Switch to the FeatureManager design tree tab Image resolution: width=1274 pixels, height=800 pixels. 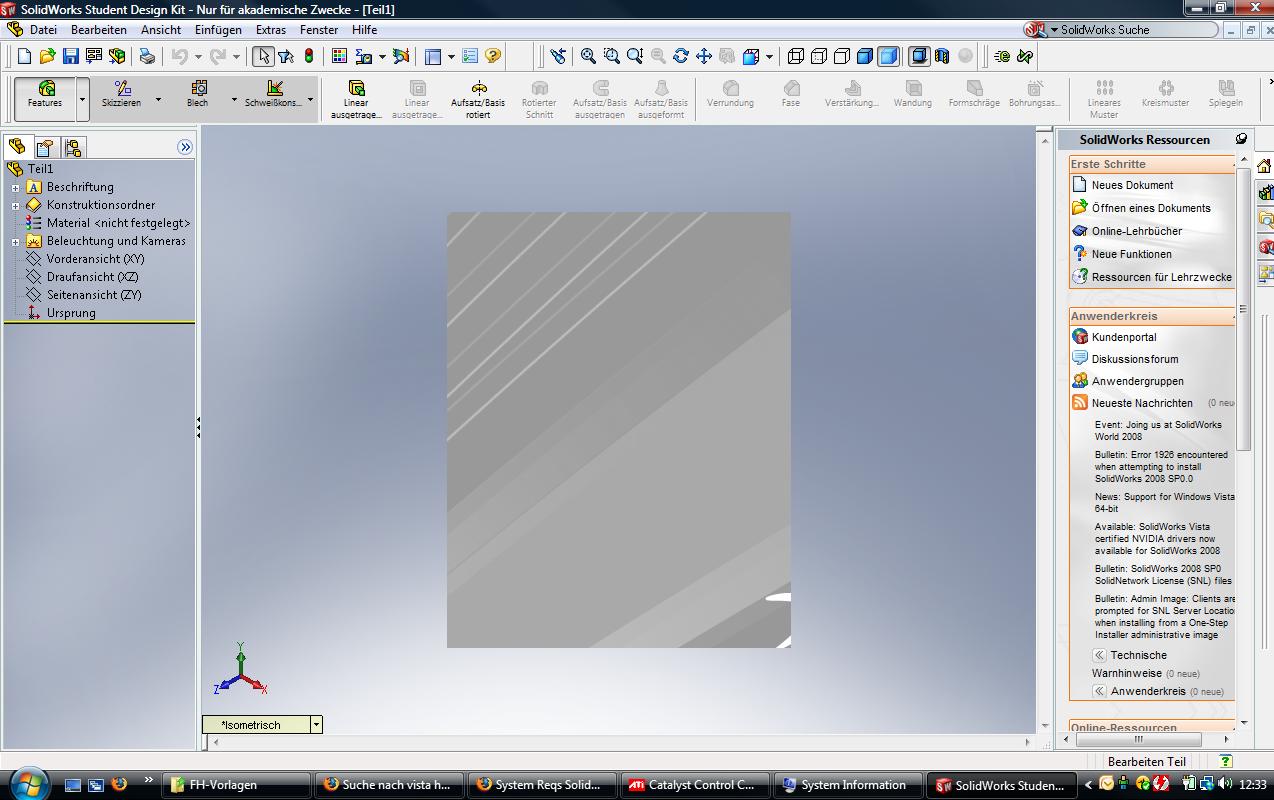(17, 147)
